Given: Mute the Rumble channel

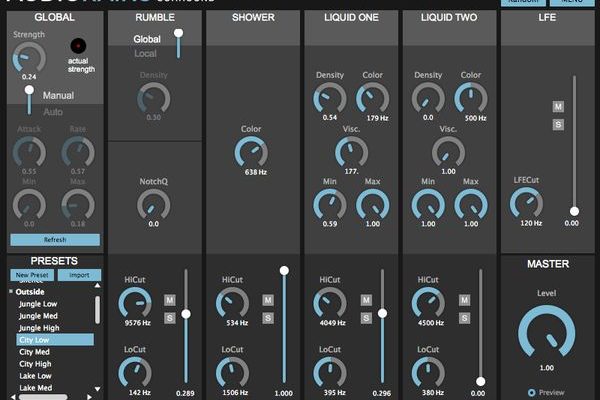Looking at the screenshot, I should point(169,300).
